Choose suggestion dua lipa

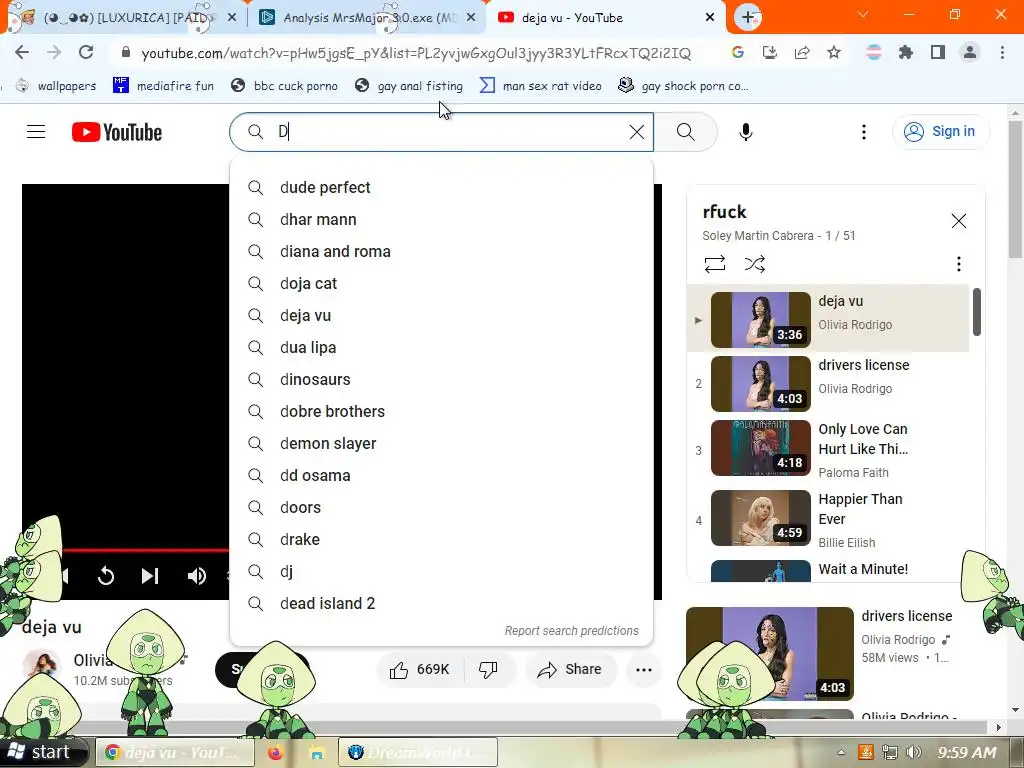coord(441,347)
